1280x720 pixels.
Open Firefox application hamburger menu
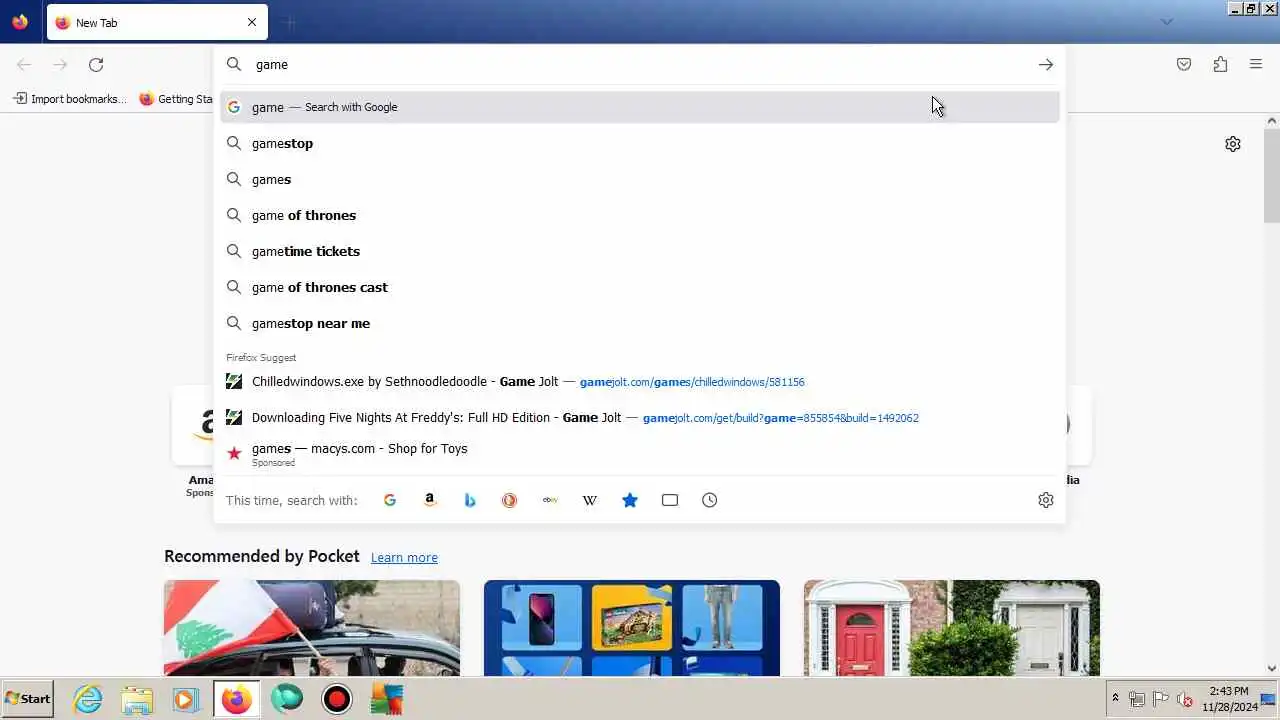(1256, 64)
